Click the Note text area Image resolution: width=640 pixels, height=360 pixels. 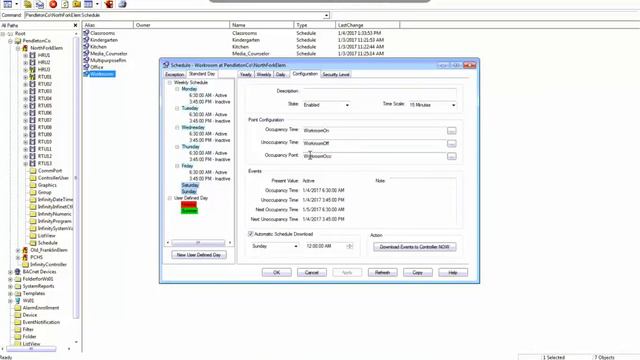pyautogui.click(x=422, y=202)
